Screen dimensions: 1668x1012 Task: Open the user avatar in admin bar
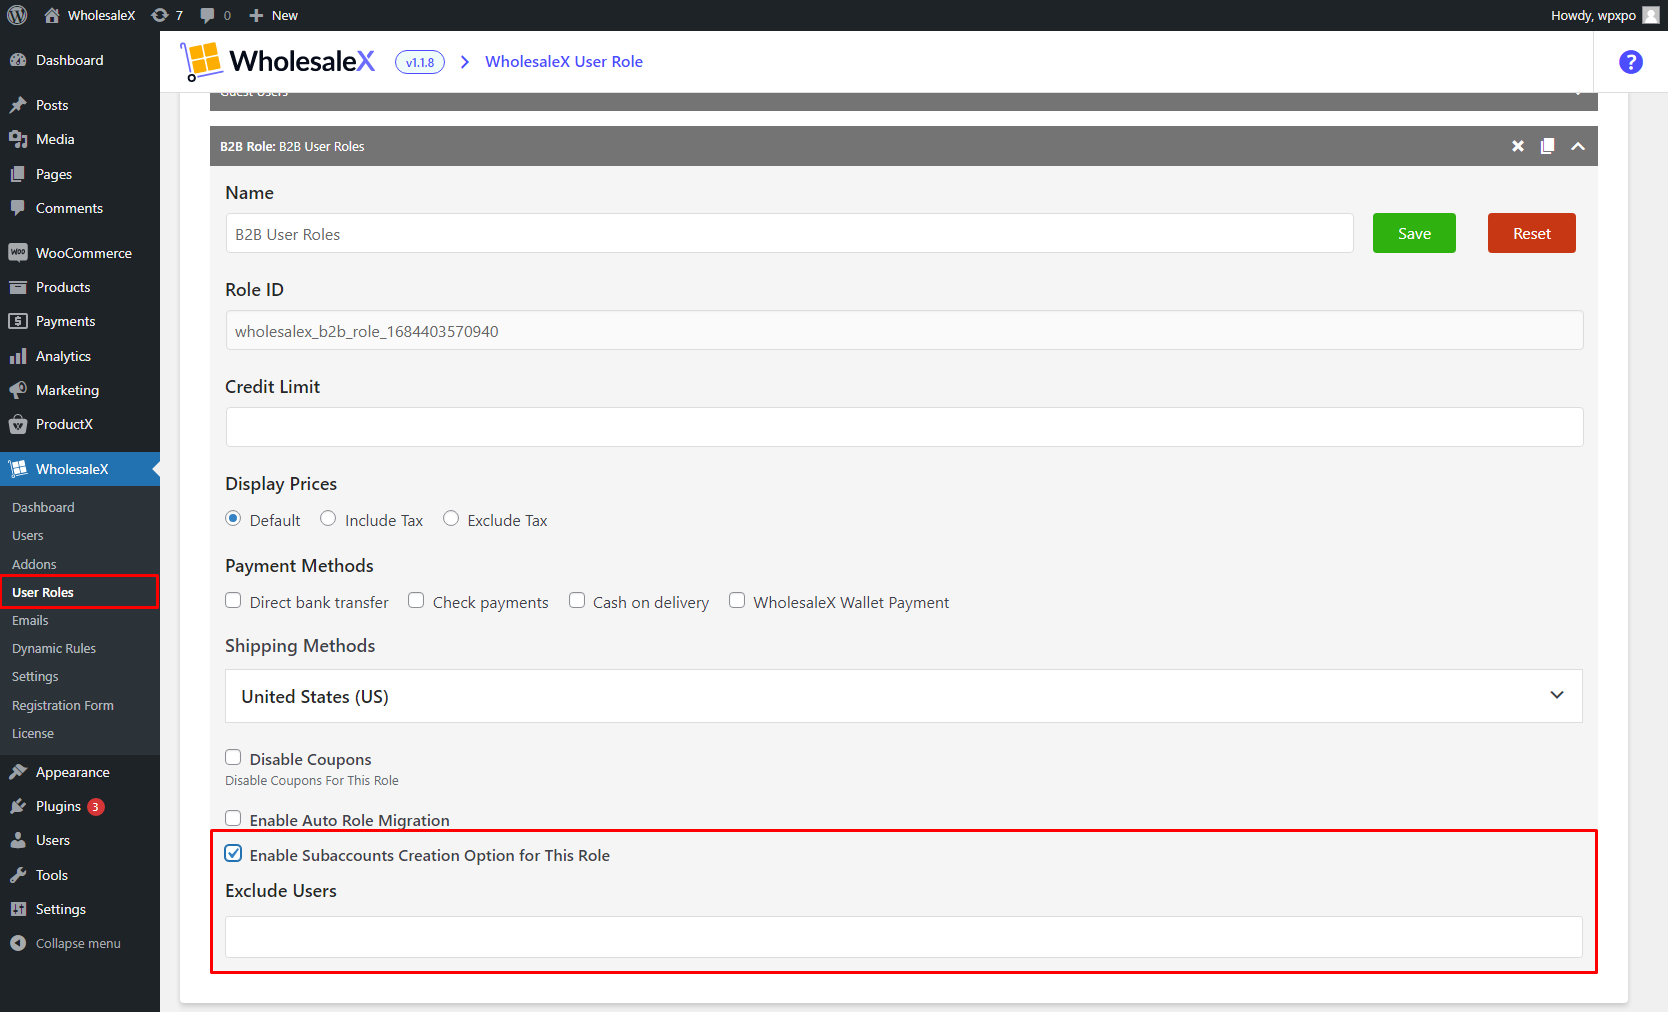tap(1651, 15)
